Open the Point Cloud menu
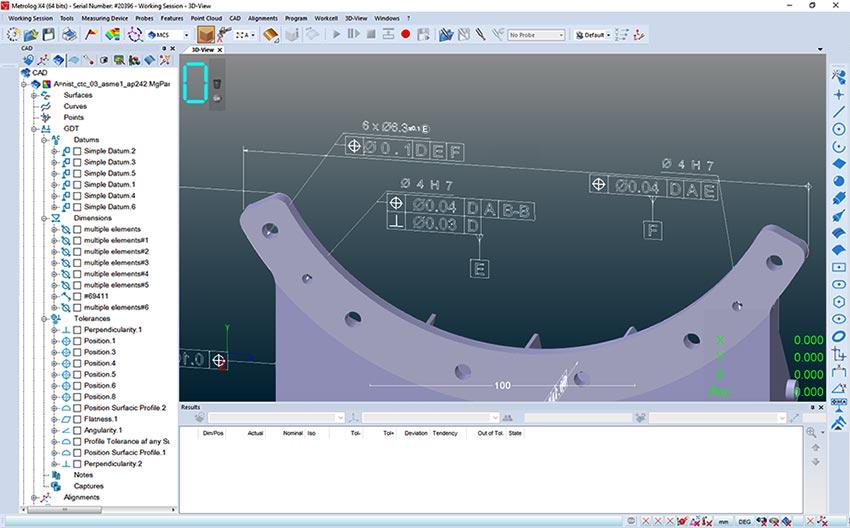The image size is (850, 528). tap(207, 18)
